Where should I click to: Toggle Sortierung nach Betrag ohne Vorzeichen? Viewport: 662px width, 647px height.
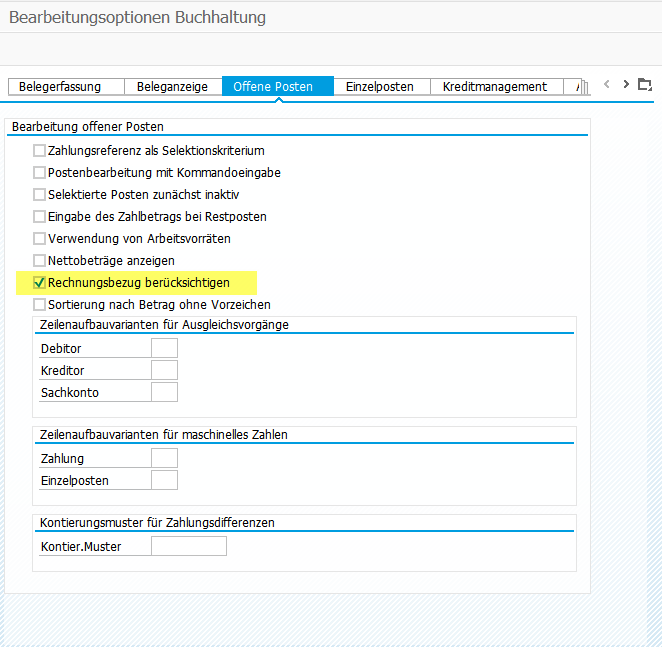(40, 305)
